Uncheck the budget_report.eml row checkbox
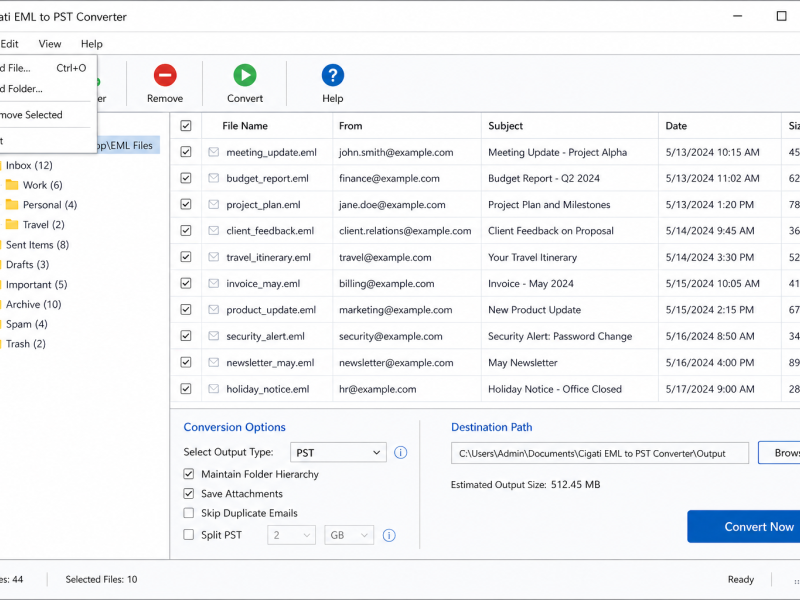This screenshot has width=800, height=600. click(186, 178)
